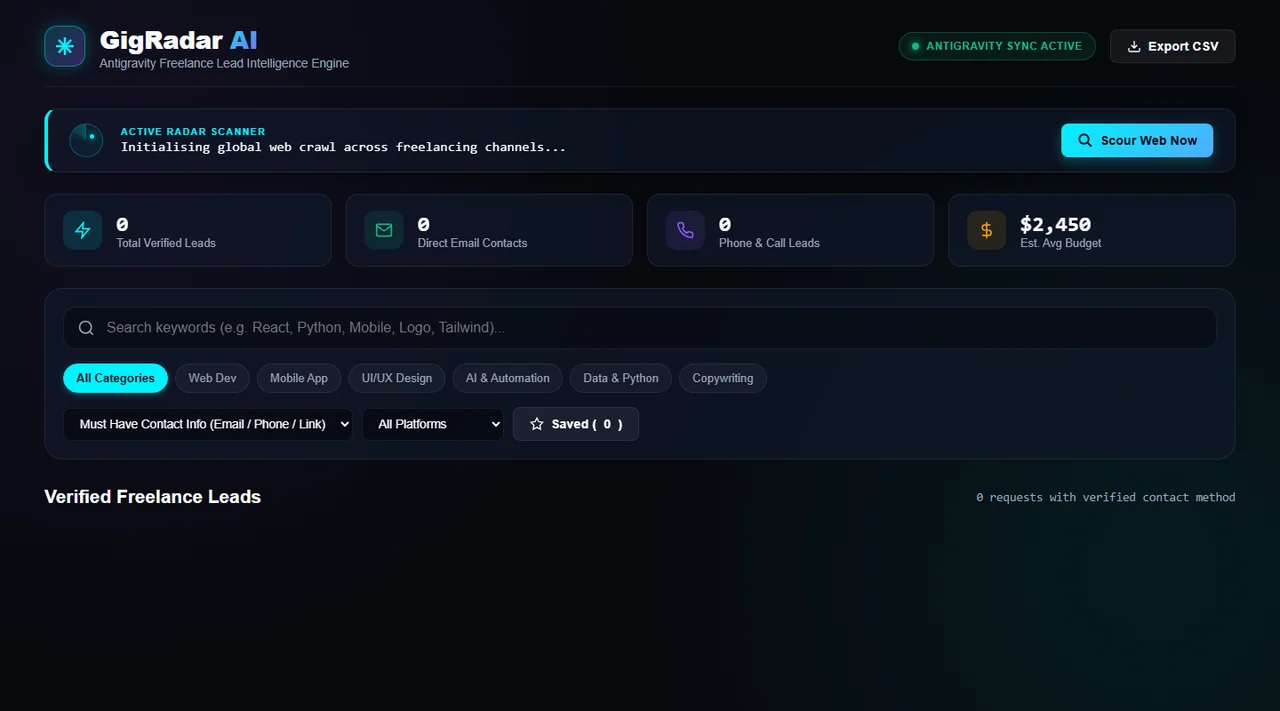Click the Total Verified Leads label
Viewport: 1280px width, 711px height.
(x=166, y=243)
